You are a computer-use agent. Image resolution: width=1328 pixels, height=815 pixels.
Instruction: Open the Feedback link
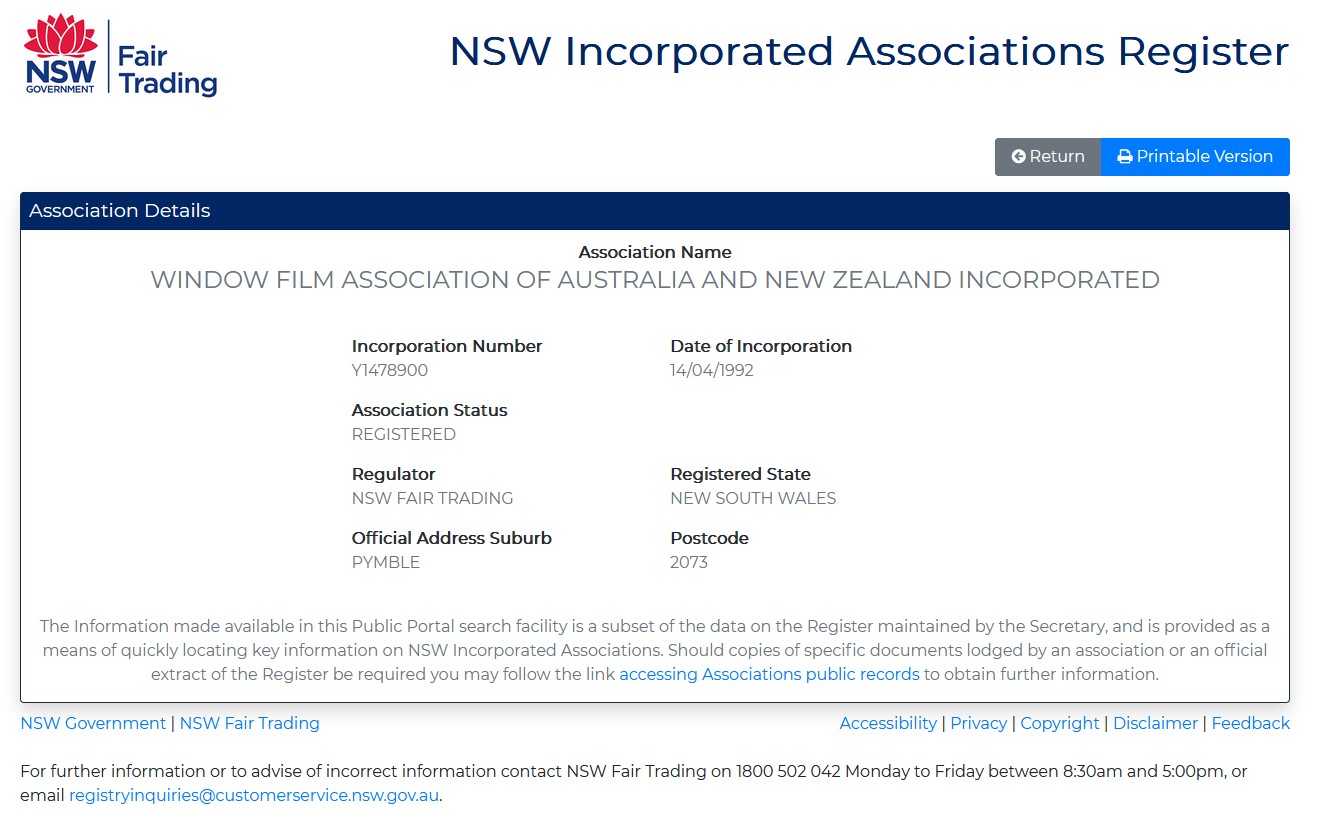pyautogui.click(x=1251, y=723)
